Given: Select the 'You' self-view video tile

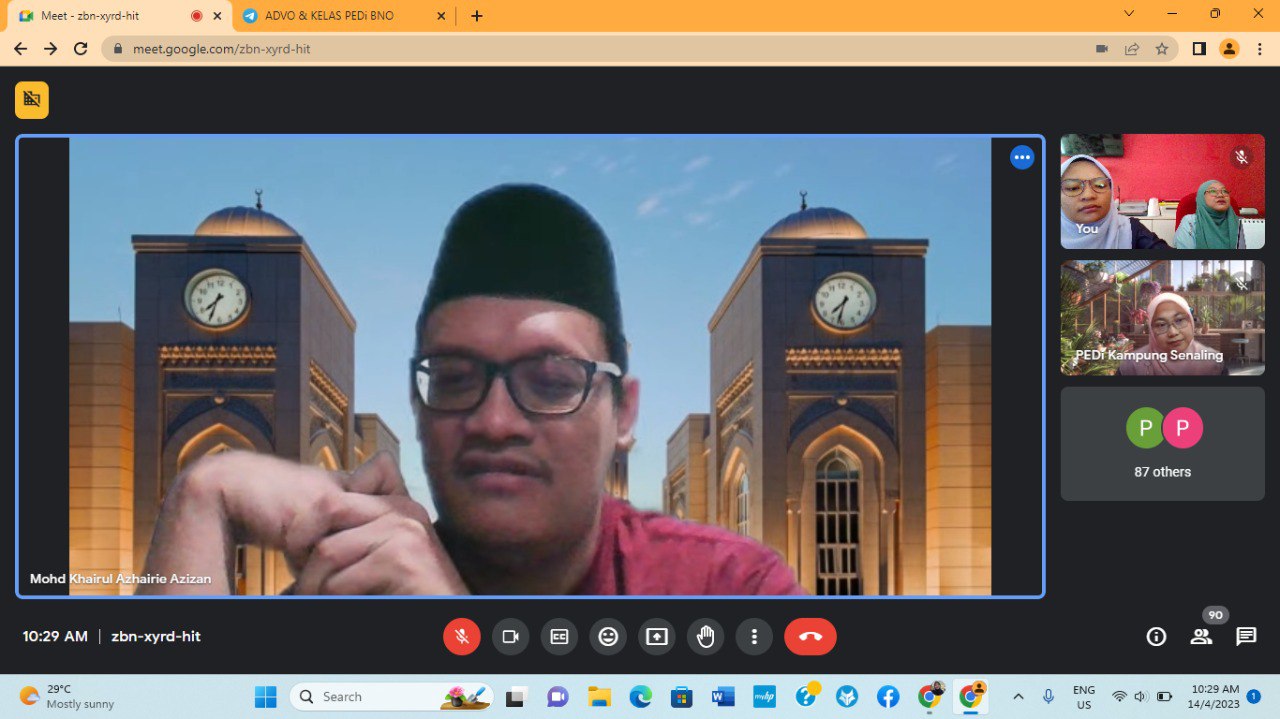Looking at the screenshot, I should (1163, 191).
